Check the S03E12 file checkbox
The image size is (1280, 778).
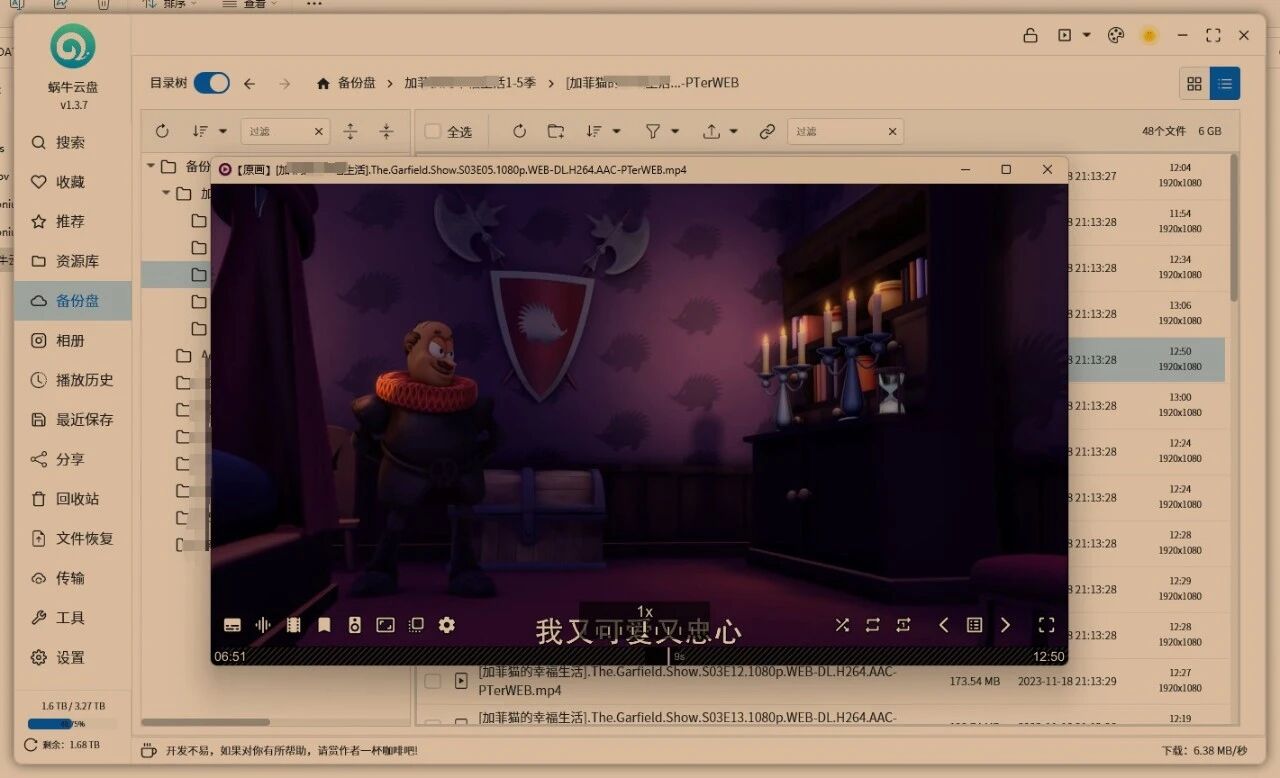(433, 681)
